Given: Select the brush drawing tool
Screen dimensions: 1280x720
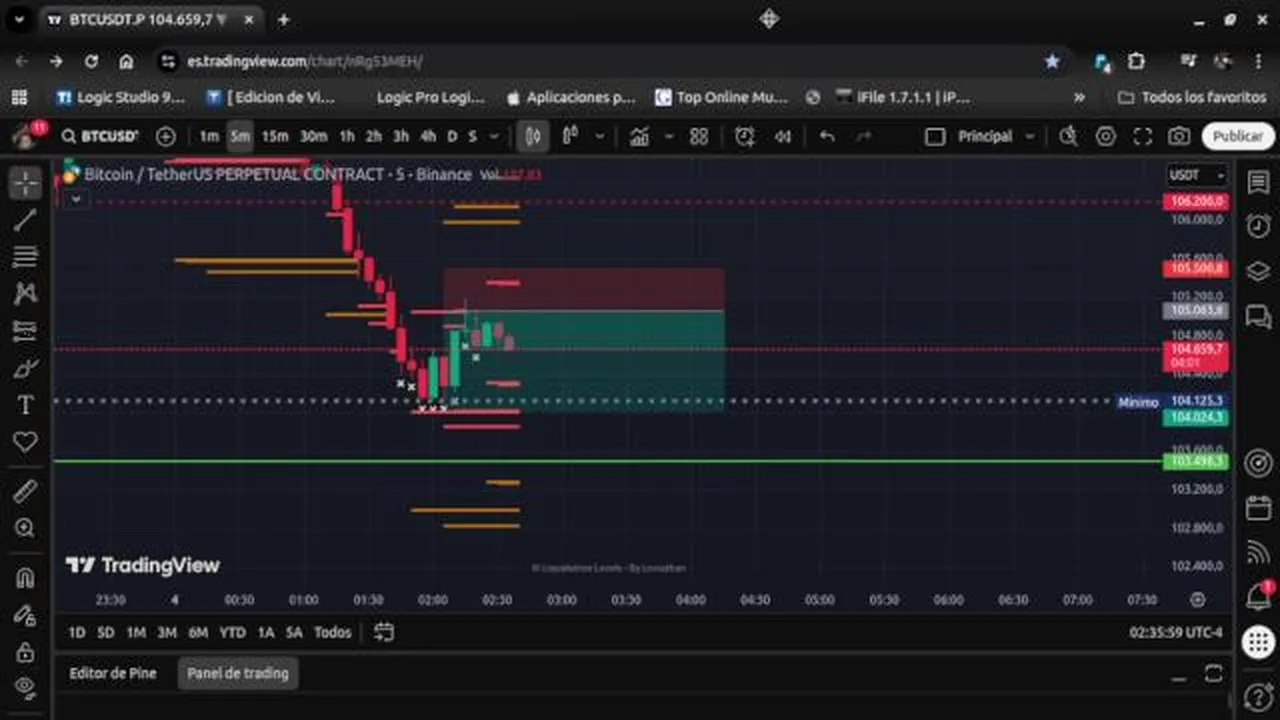Looking at the screenshot, I should point(25,368).
